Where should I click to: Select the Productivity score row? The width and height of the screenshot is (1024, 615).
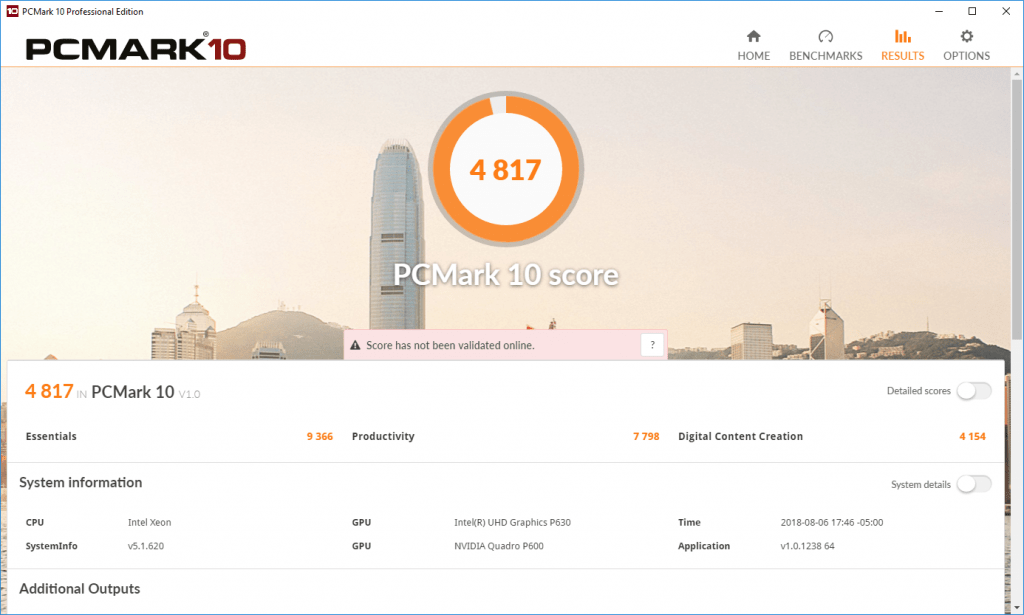505,436
